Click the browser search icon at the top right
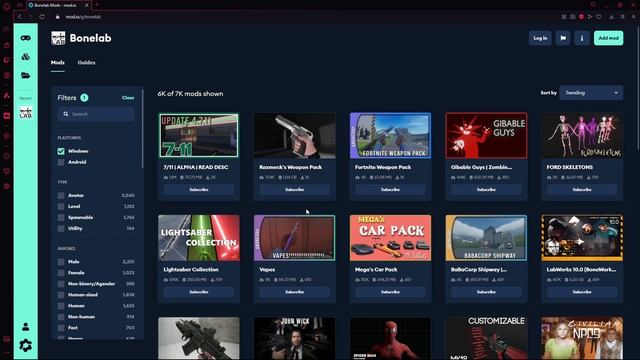 [593, 5]
